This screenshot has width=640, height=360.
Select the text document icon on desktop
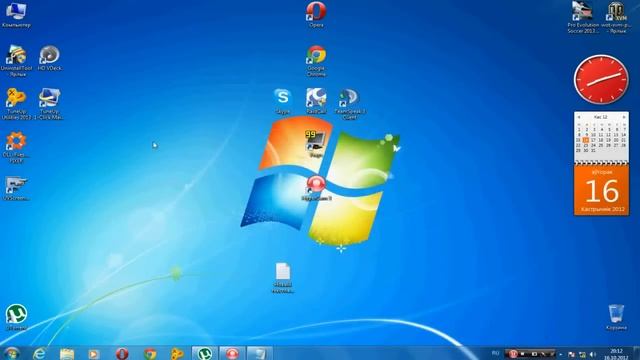coord(282,278)
